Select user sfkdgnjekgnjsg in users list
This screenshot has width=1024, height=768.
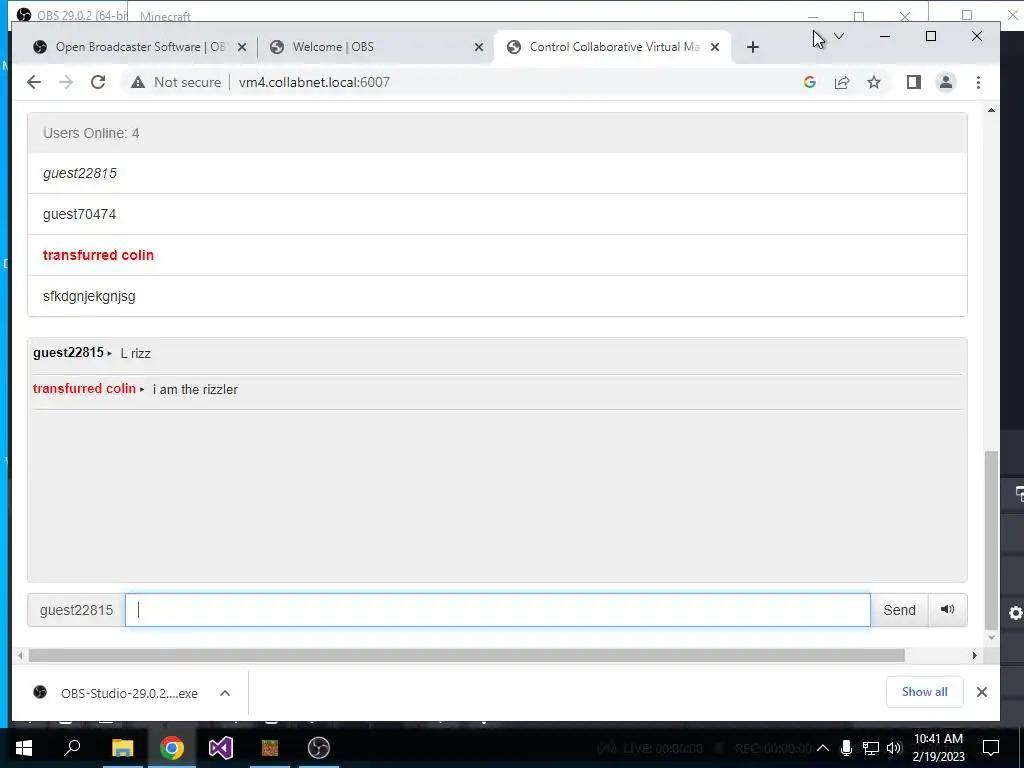497,296
